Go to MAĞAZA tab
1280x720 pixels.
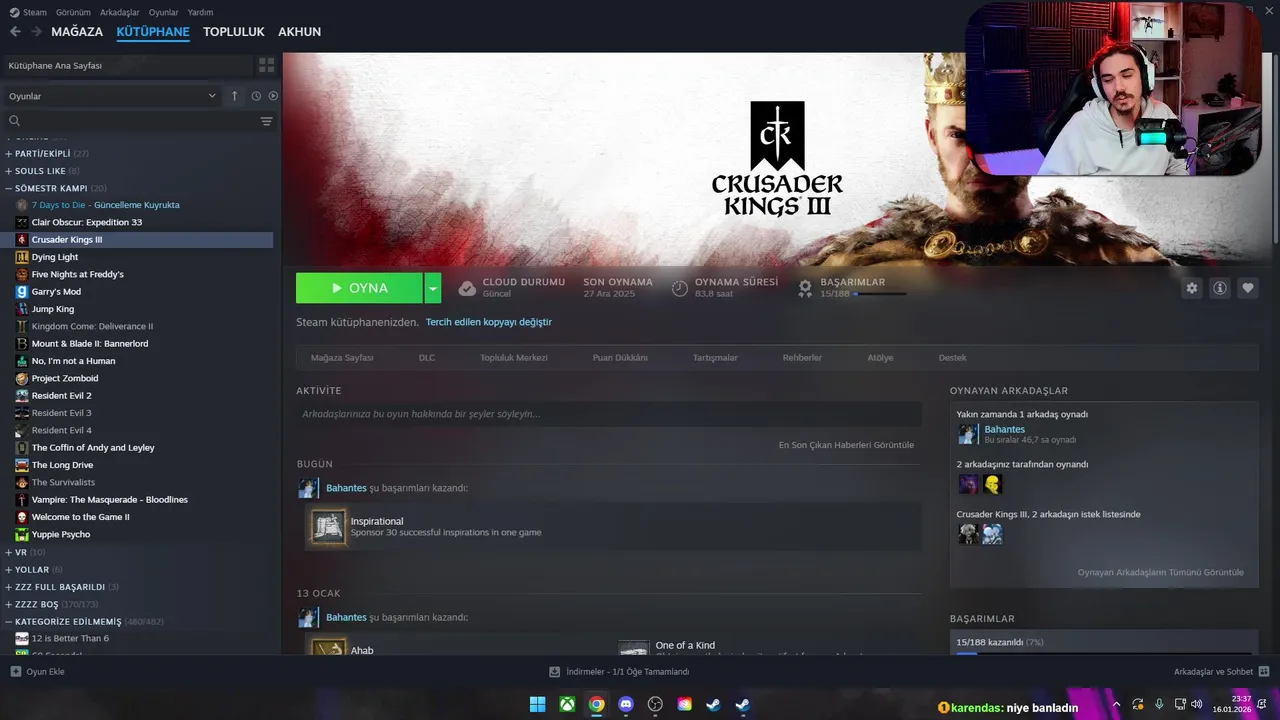77,32
